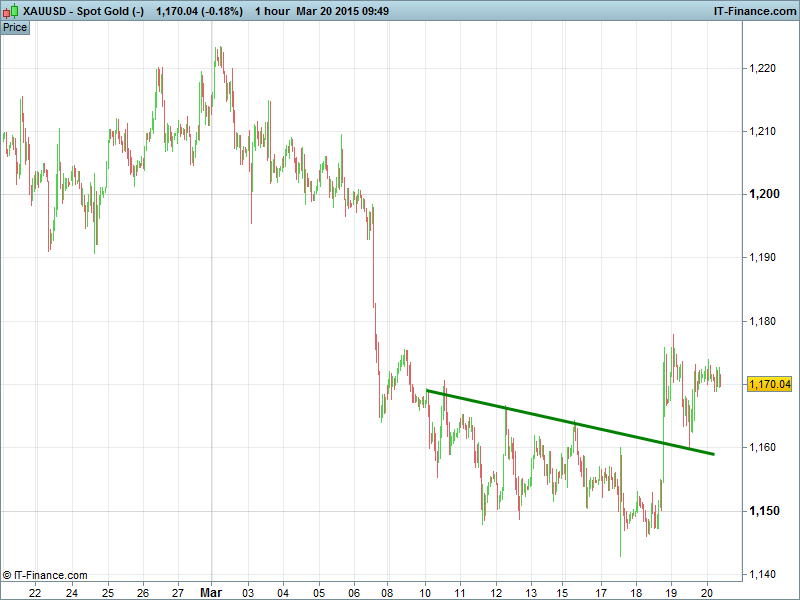The image size is (800, 600).
Task: Click the 1,170.04 (-0.18%) price readout in header
Action: pyautogui.click(x=199, y=11)
